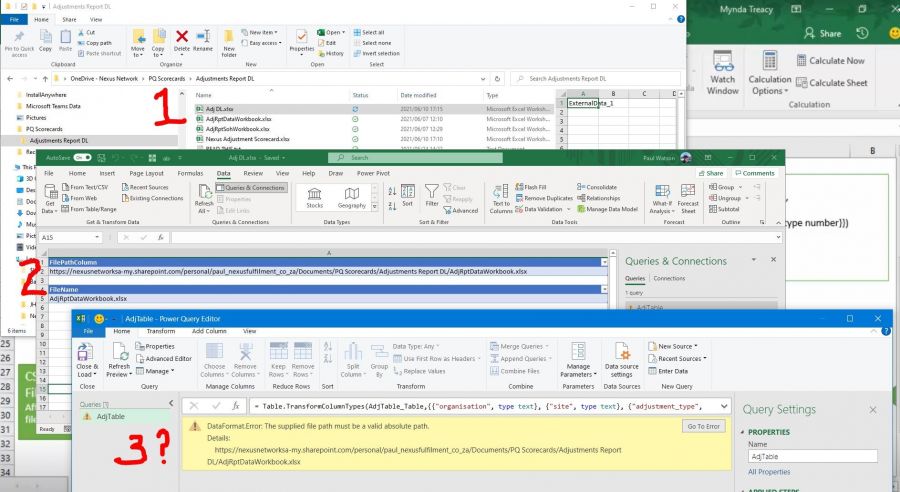Click Advanced Editor in Power Query
Image resolution: width=900 pixels, height=492 pixels.
164,358
